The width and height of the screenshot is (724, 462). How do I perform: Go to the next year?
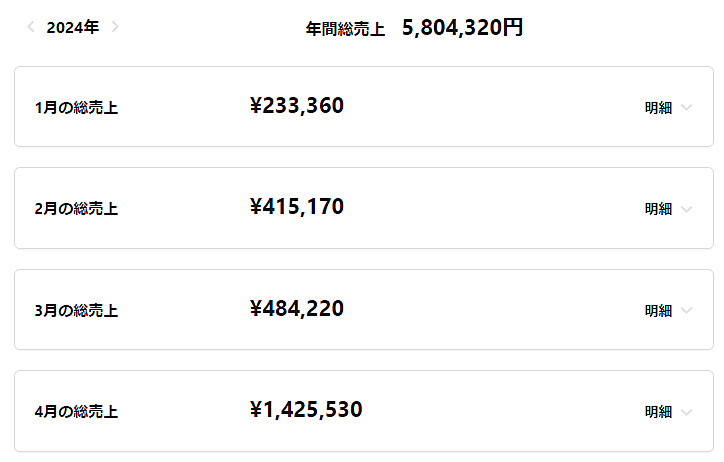[115, 27]
